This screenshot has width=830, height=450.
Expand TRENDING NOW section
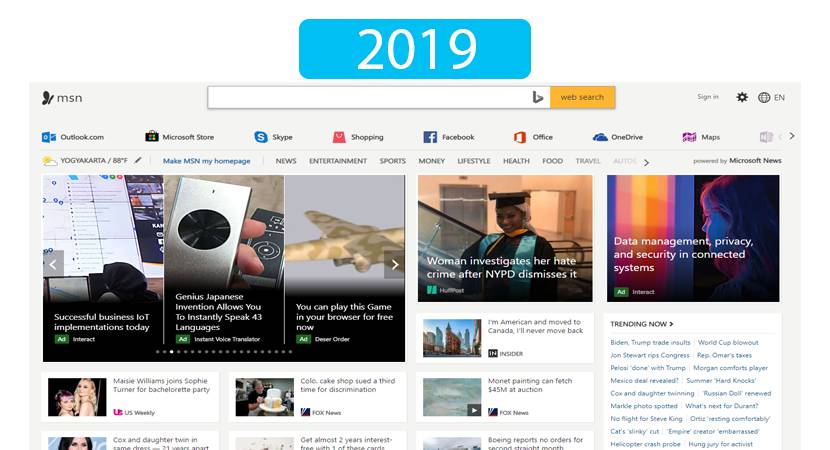pyautogui.click(x=642, y=324)
